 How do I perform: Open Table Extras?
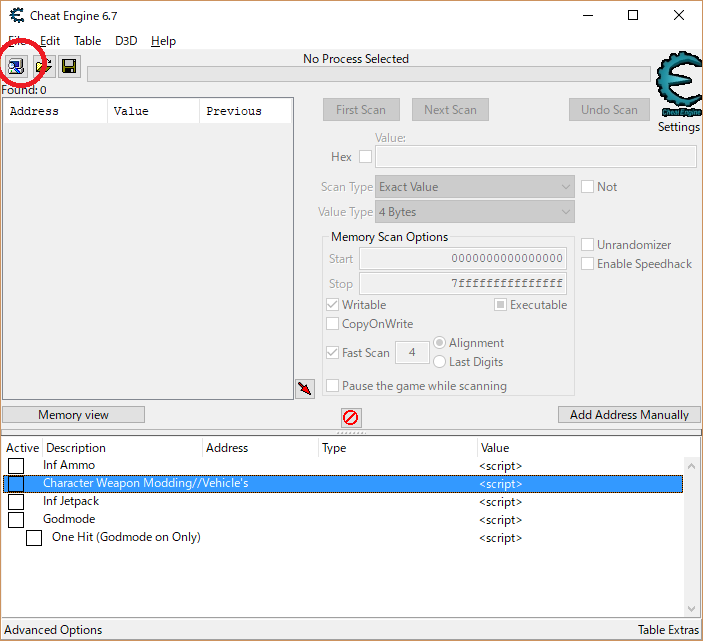pos(668,630)
